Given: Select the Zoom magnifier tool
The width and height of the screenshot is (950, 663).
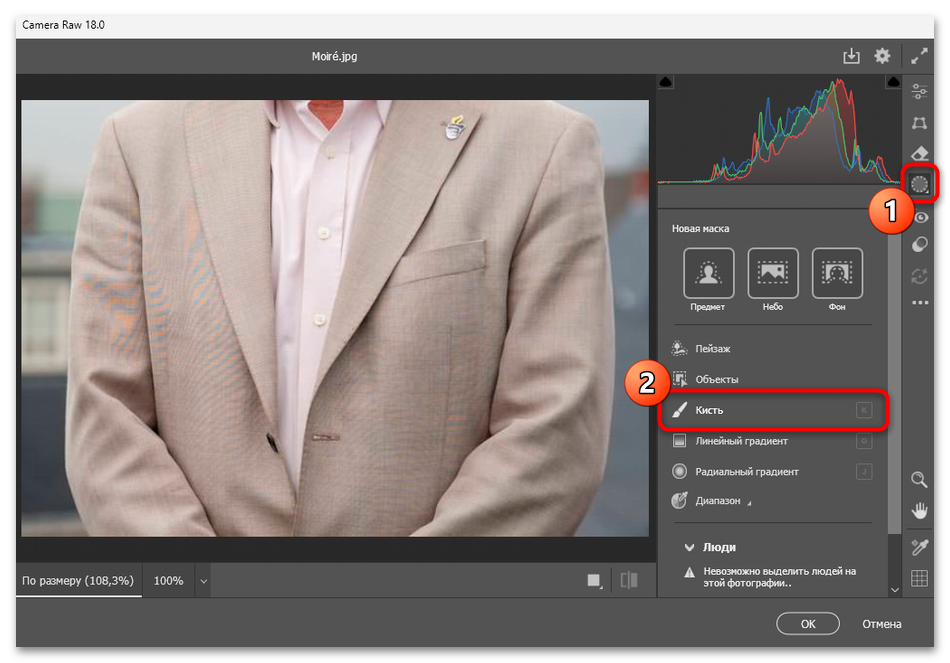Looking at the screenshot, I should (919, 480).
